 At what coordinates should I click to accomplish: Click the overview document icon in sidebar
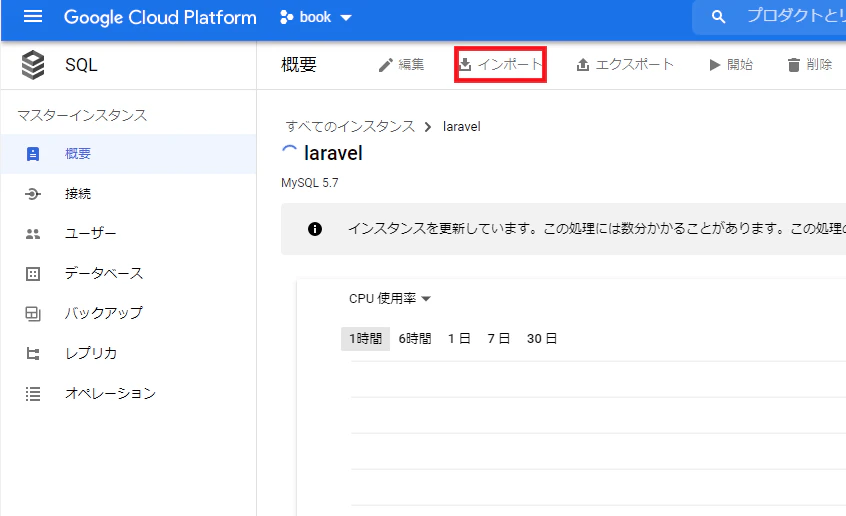[33, 154]
